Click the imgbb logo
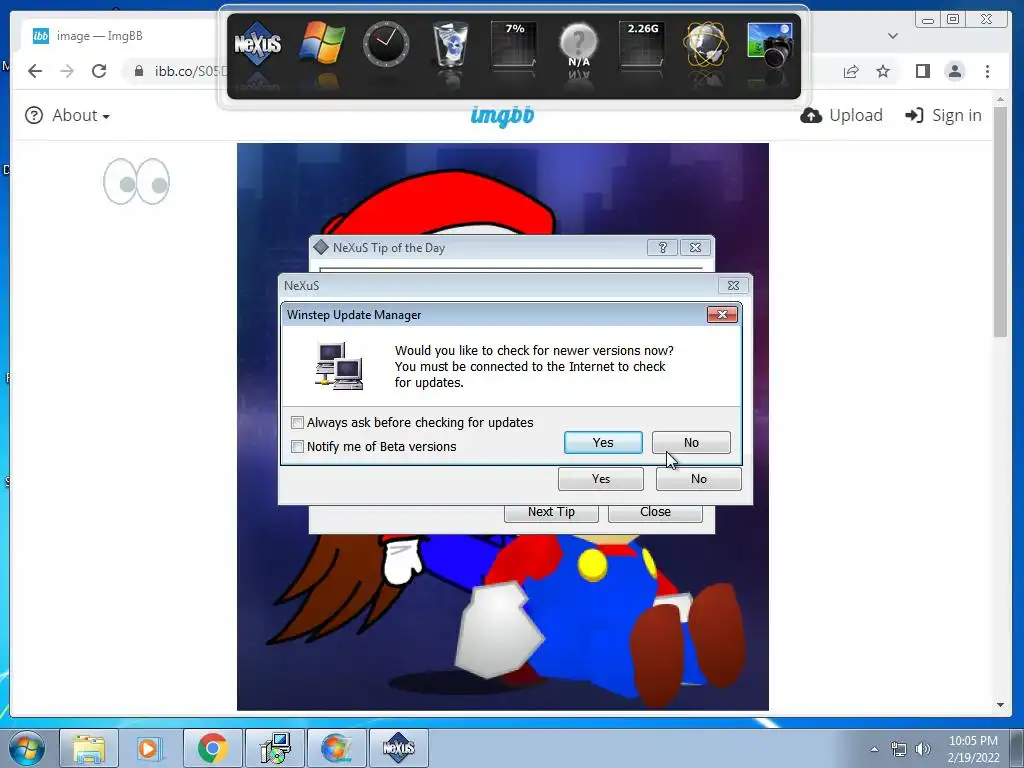This screenshot has height=768, width=1024. [x=502, y=116]
